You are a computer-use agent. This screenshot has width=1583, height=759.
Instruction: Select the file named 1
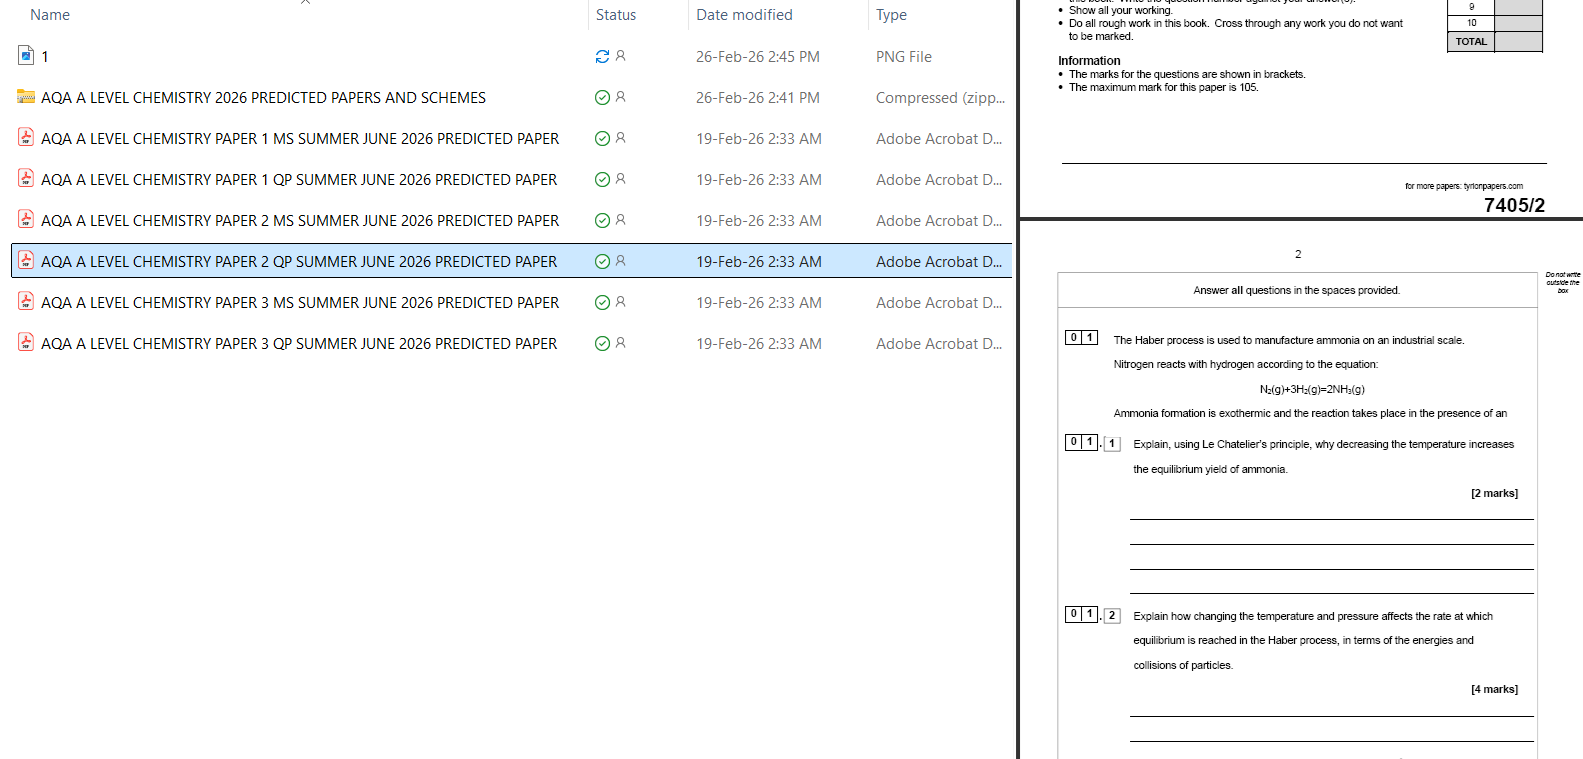click(x=45, y=57)
